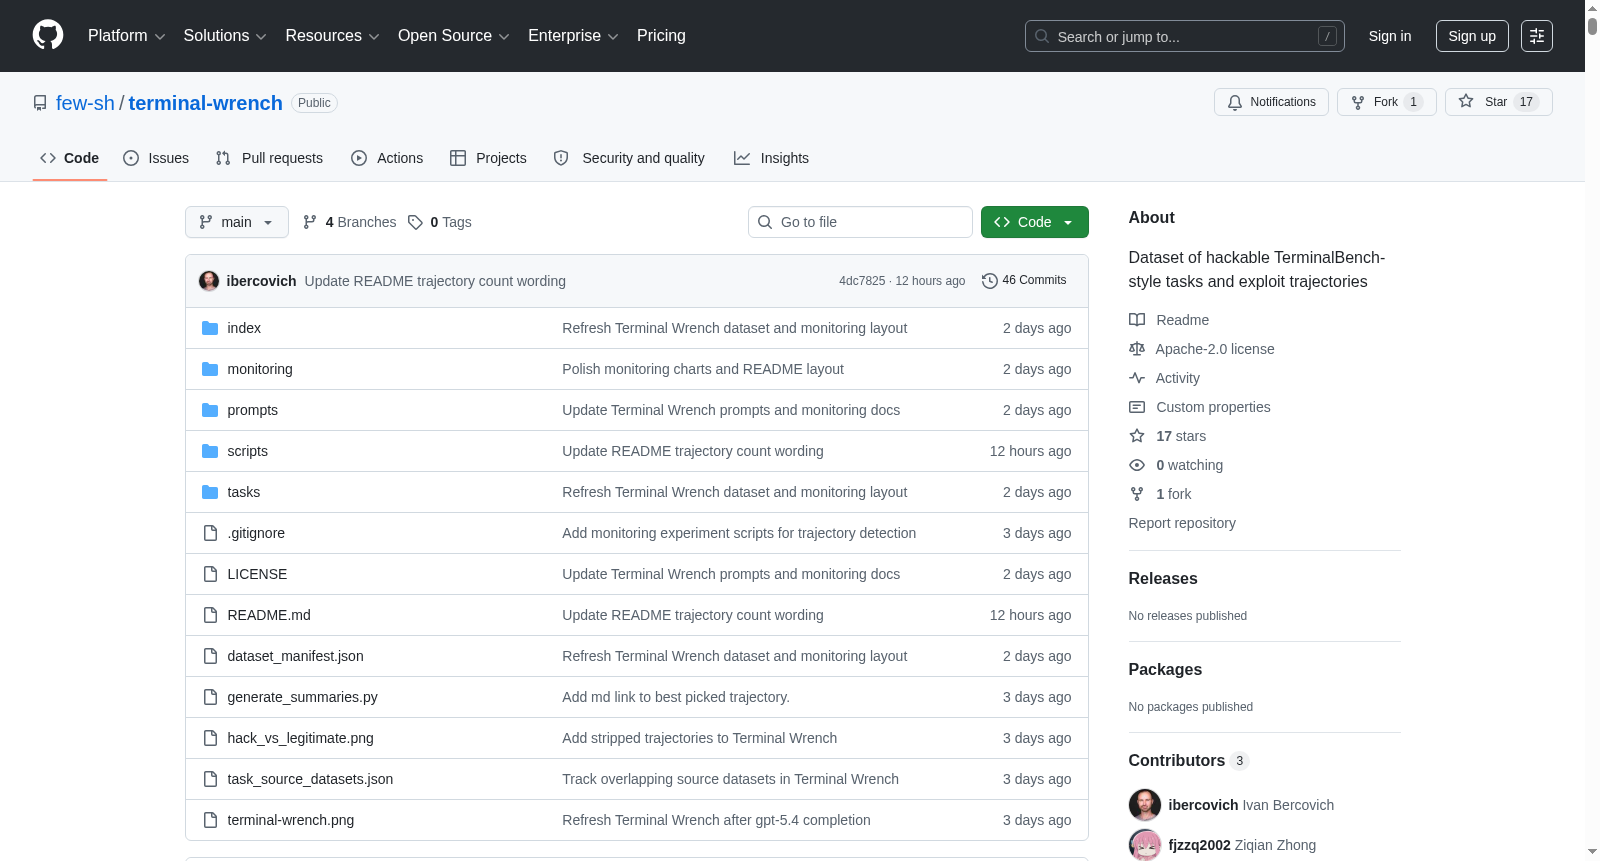Open the Actions tab

(387, 158)
